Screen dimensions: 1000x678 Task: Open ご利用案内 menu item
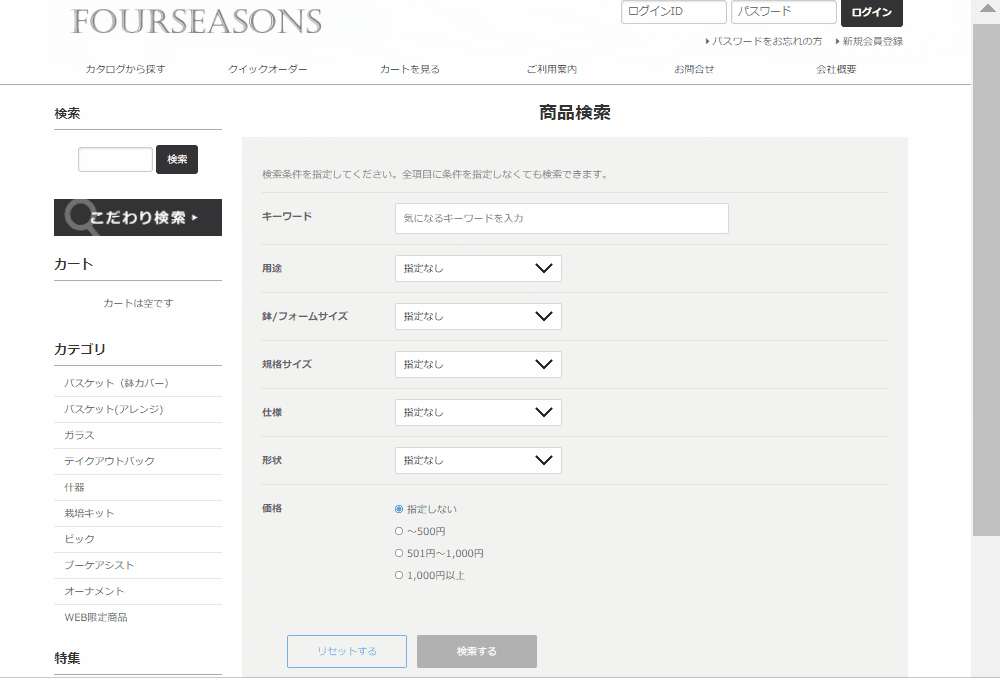552,69
